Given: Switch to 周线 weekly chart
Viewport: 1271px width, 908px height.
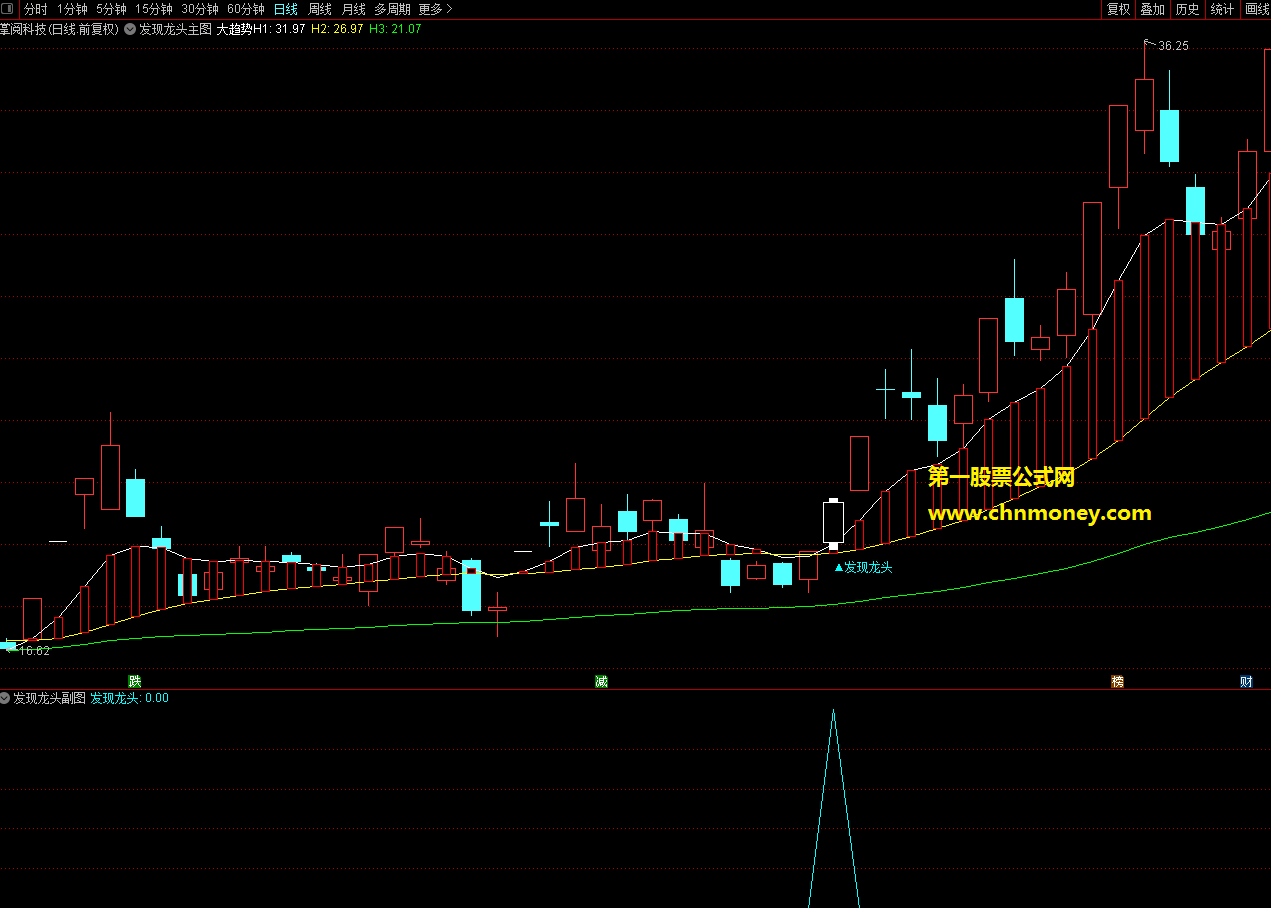Looking at the screenshot, I should click(x=320, y=9).
